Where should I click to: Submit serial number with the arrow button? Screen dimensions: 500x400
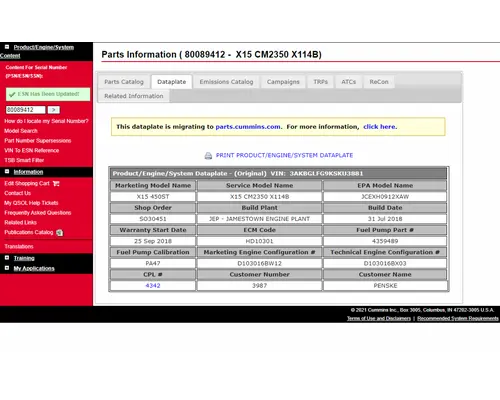54,110
